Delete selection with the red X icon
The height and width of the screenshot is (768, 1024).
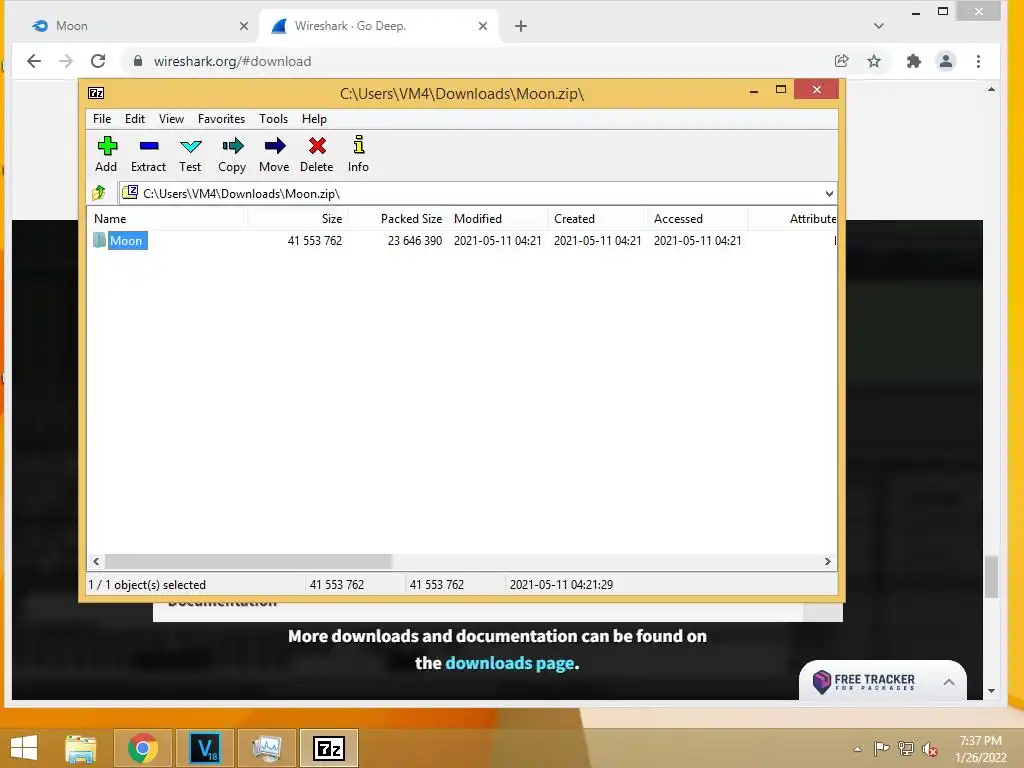tap(317, 146)
